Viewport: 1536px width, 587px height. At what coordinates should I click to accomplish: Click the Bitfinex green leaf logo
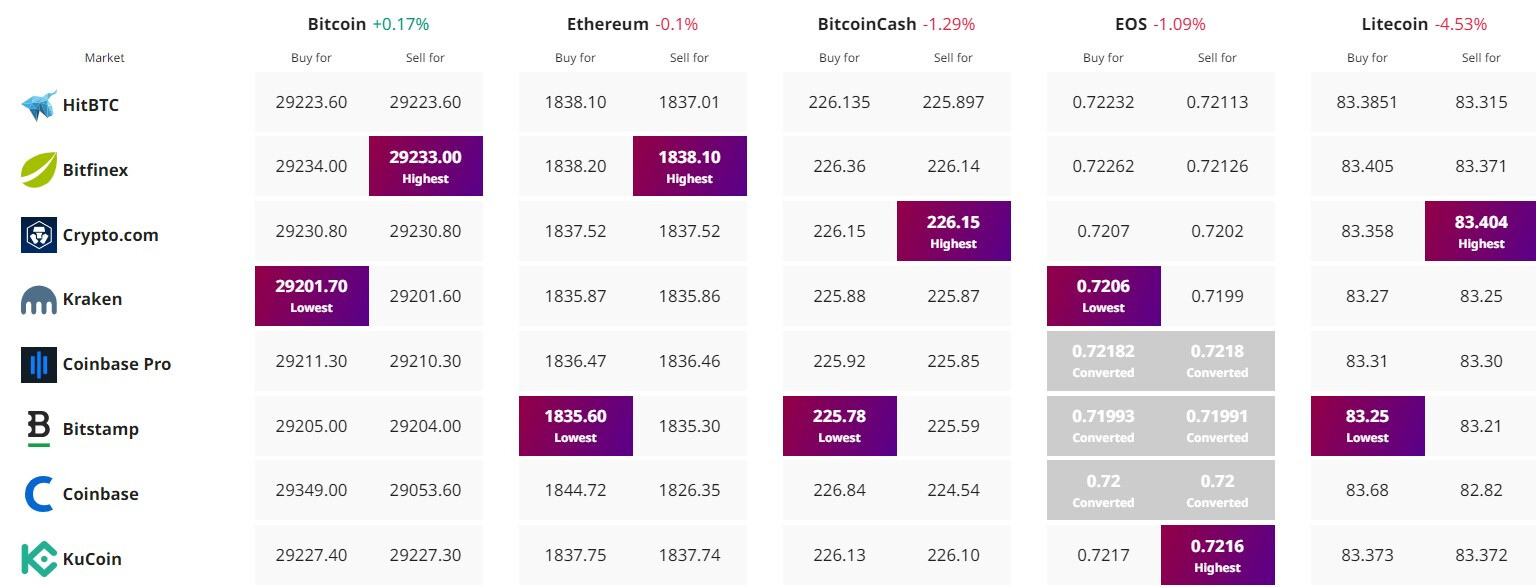tap(39, 170)
